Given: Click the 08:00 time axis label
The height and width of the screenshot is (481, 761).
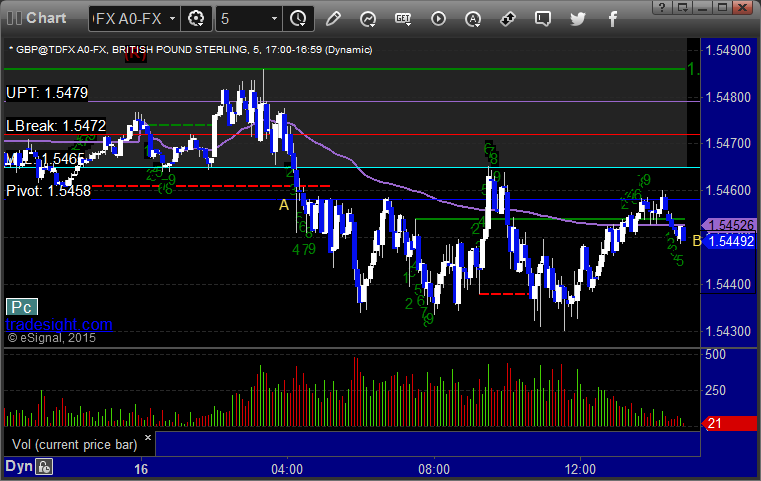Looking at the screenshot, I should coord(434,469).
